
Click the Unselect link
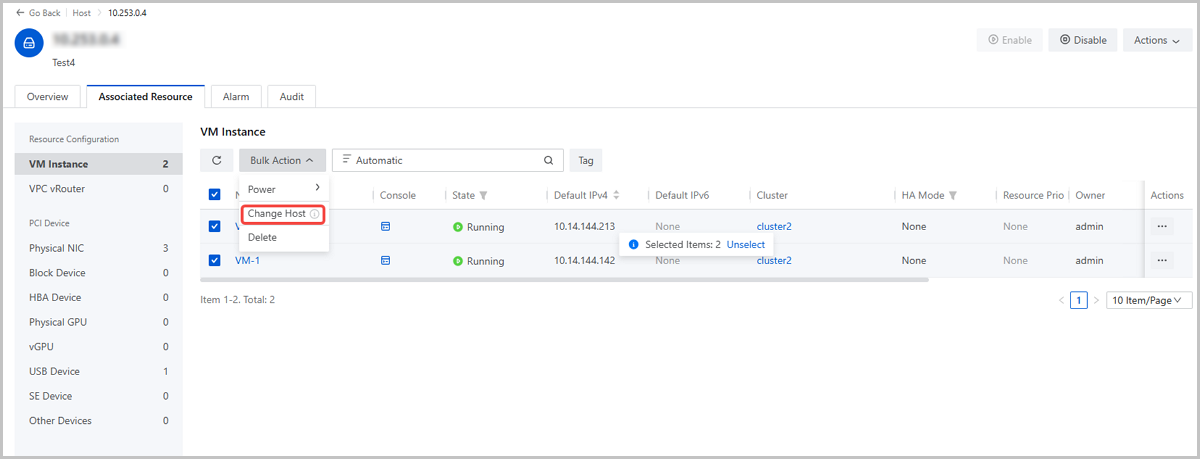[745, 244]
